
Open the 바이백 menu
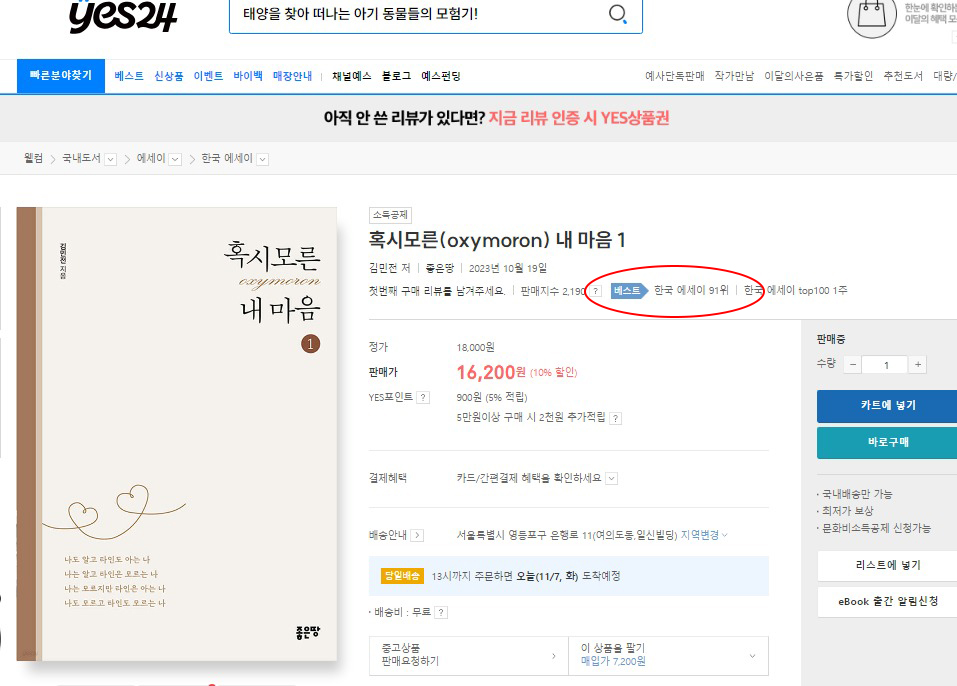pos(248,76)
